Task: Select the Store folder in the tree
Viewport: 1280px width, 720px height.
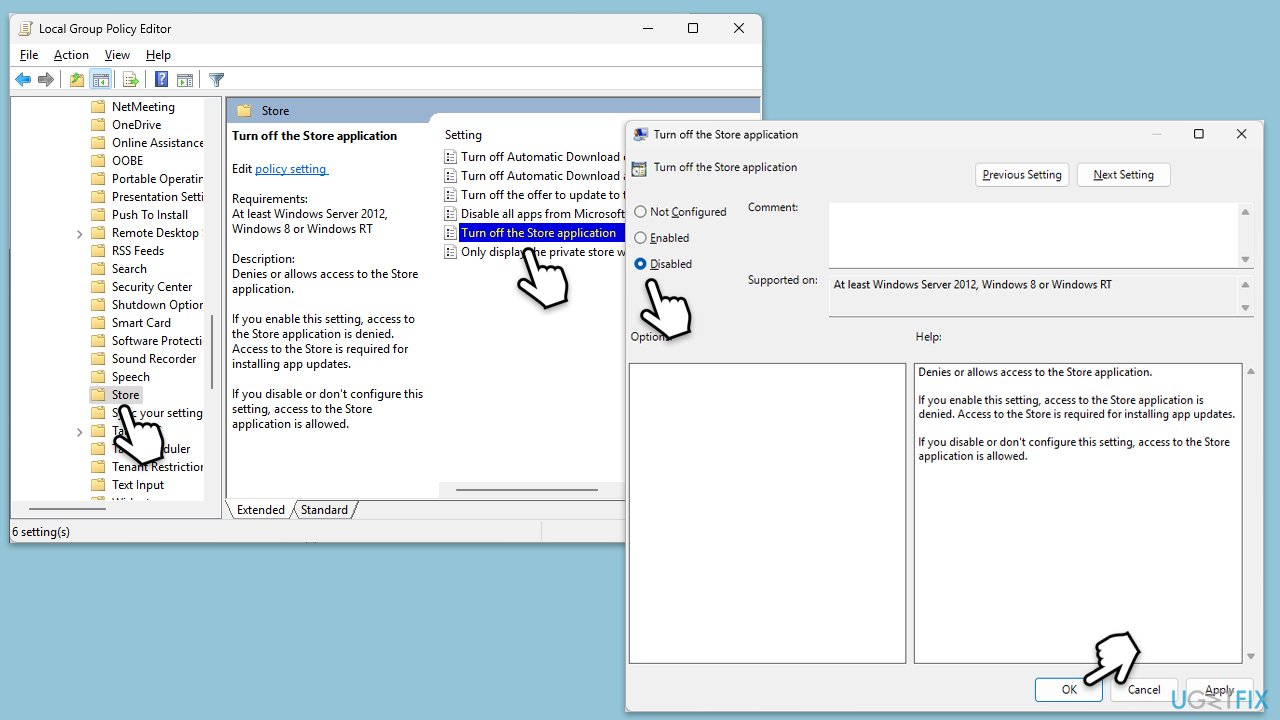Action: [x=125, y=395]
